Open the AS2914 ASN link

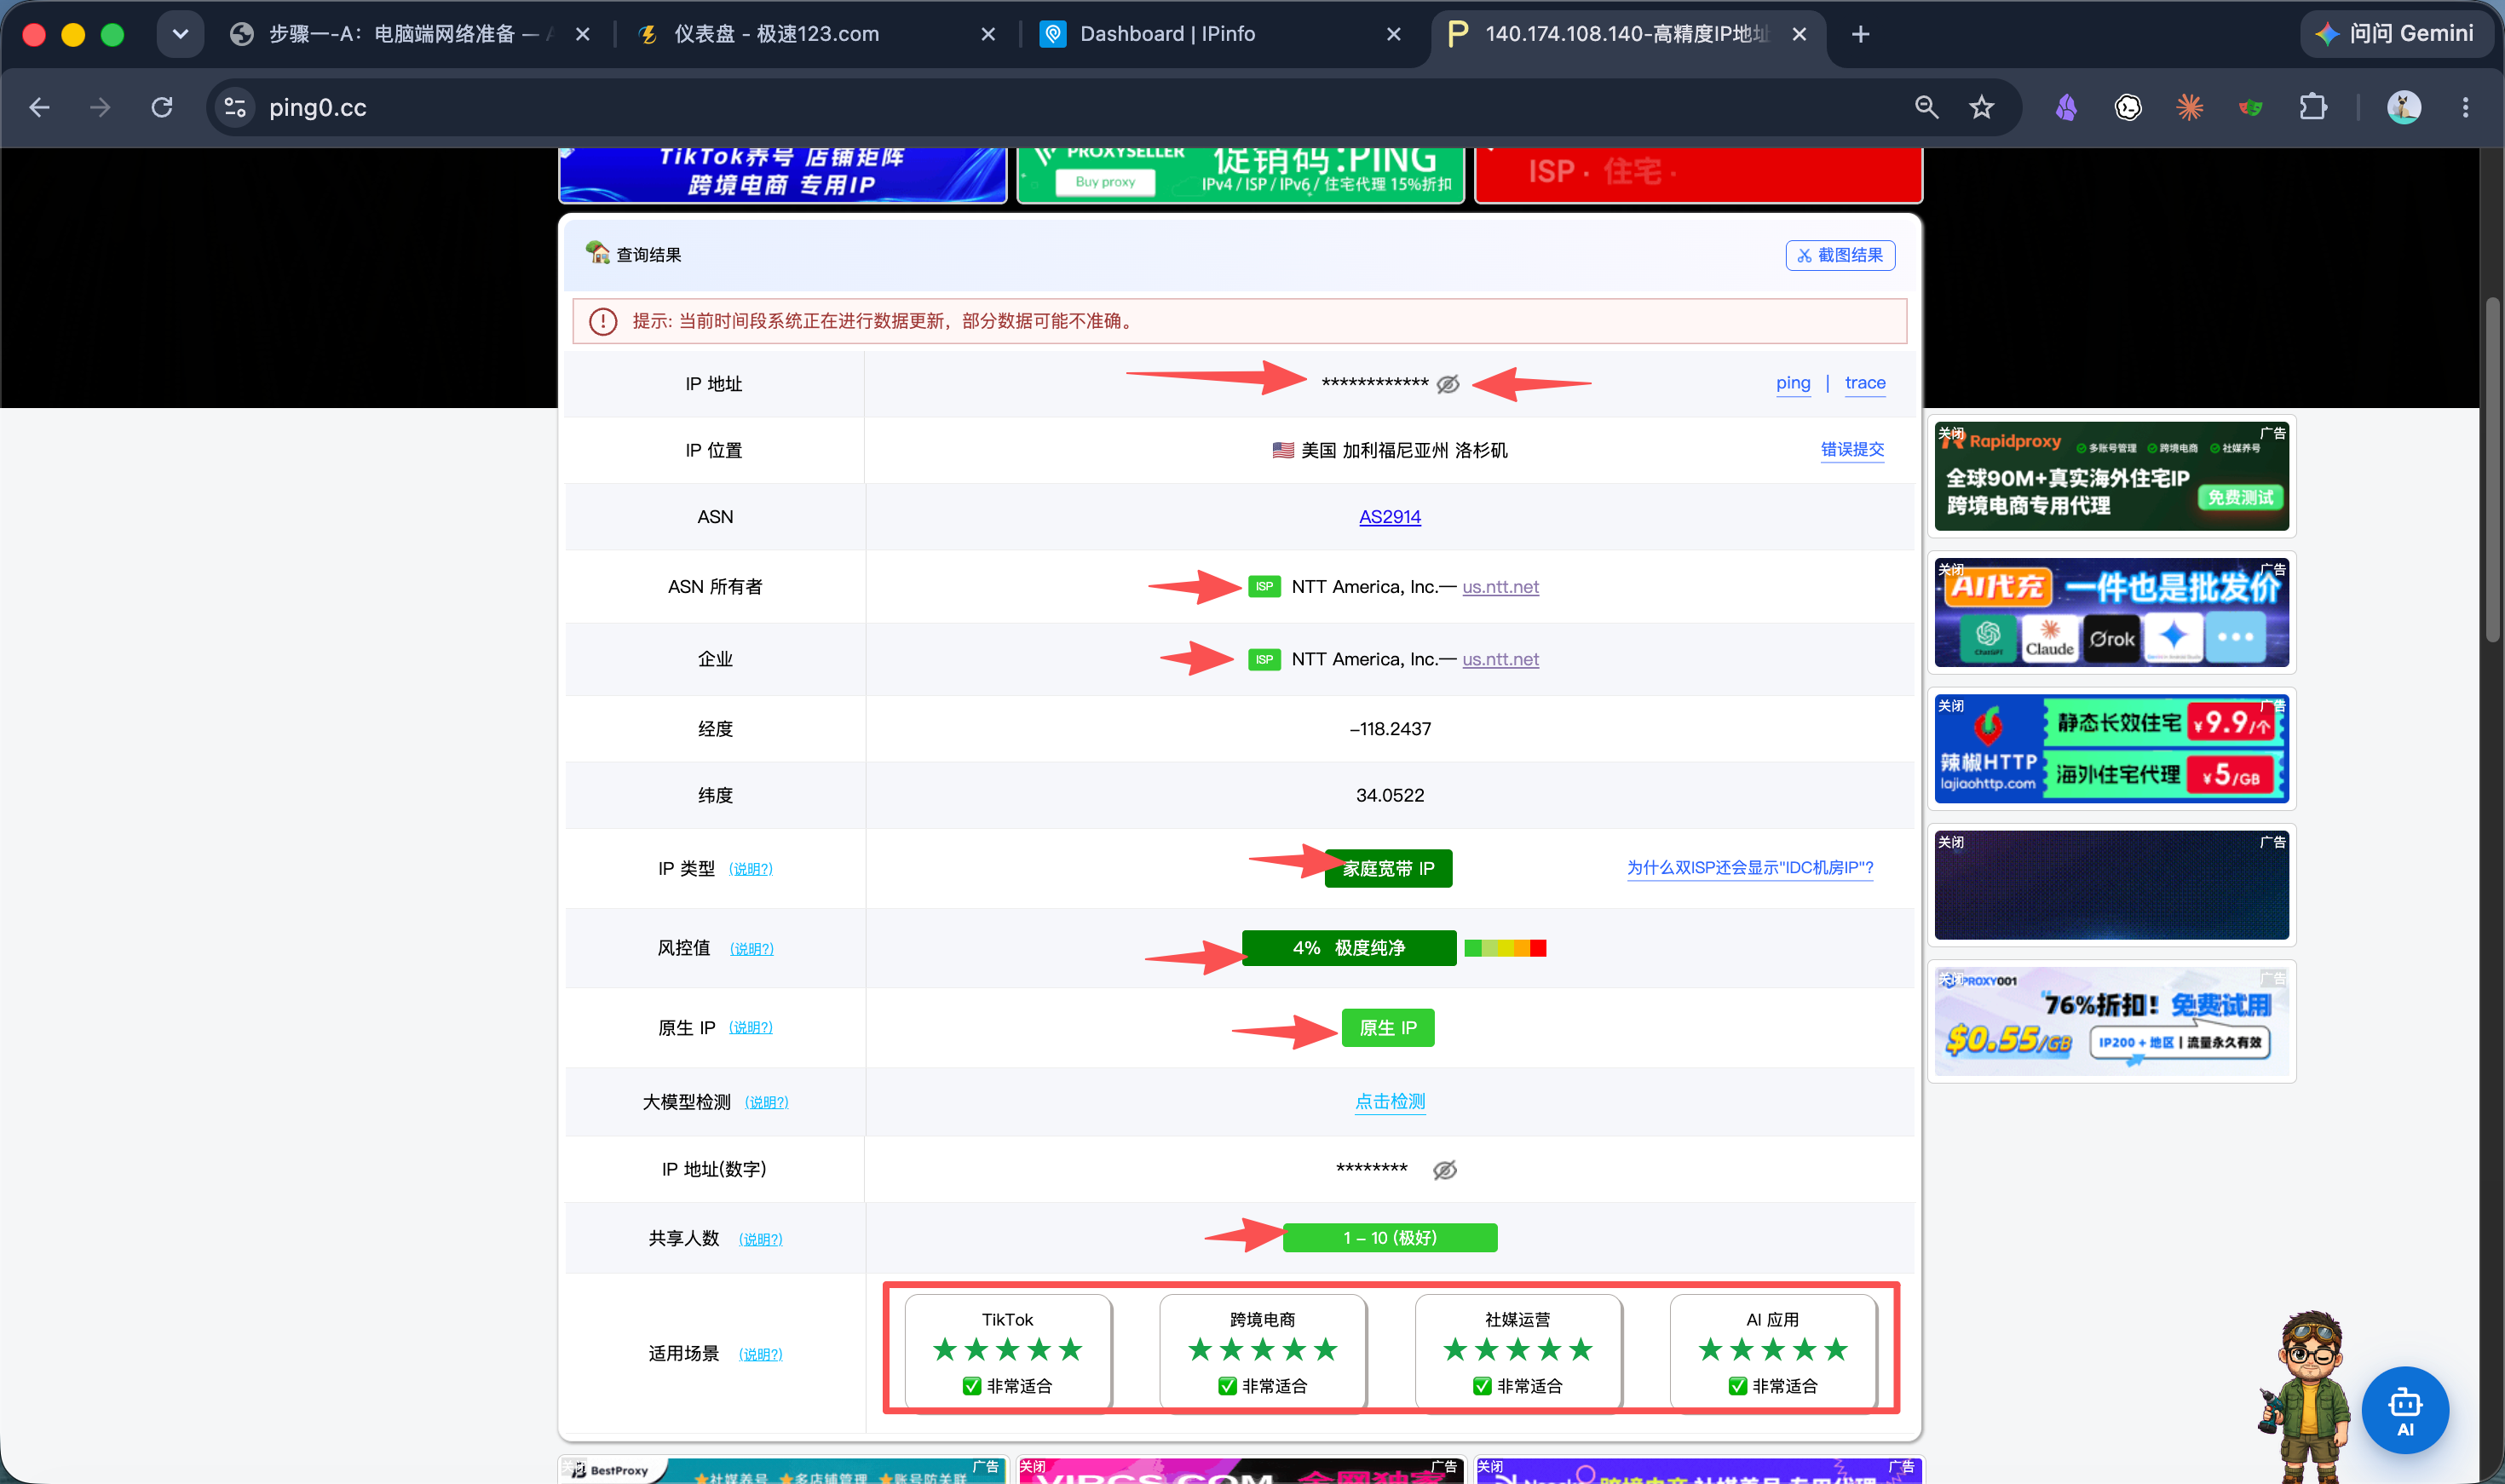(x=1389, y=517)
